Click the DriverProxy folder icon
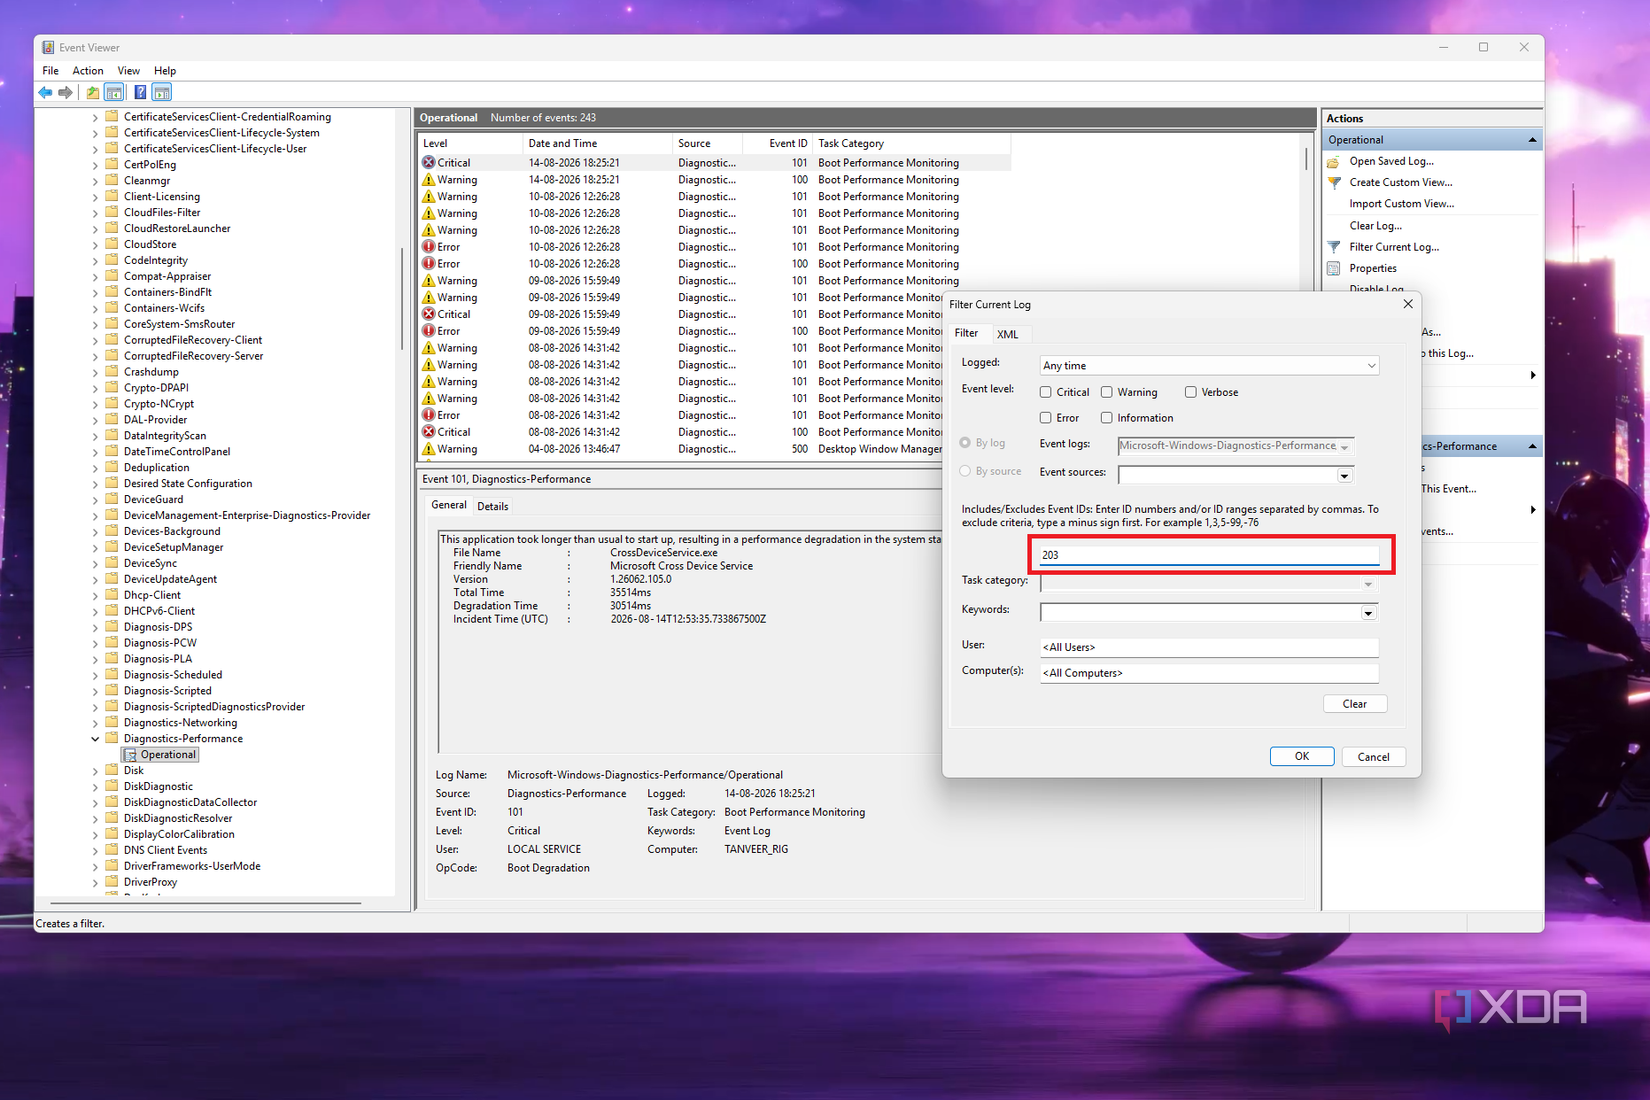The width and height of the screenshot is (1650, 1100). (112, 881)
